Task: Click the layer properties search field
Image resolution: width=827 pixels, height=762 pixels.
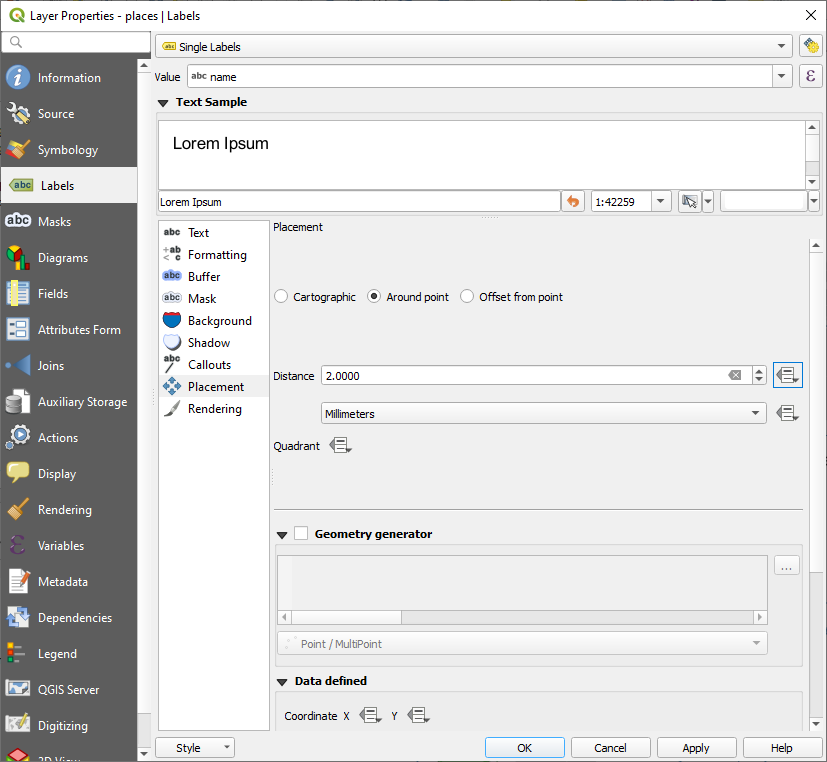Action: tap(75, 44)
